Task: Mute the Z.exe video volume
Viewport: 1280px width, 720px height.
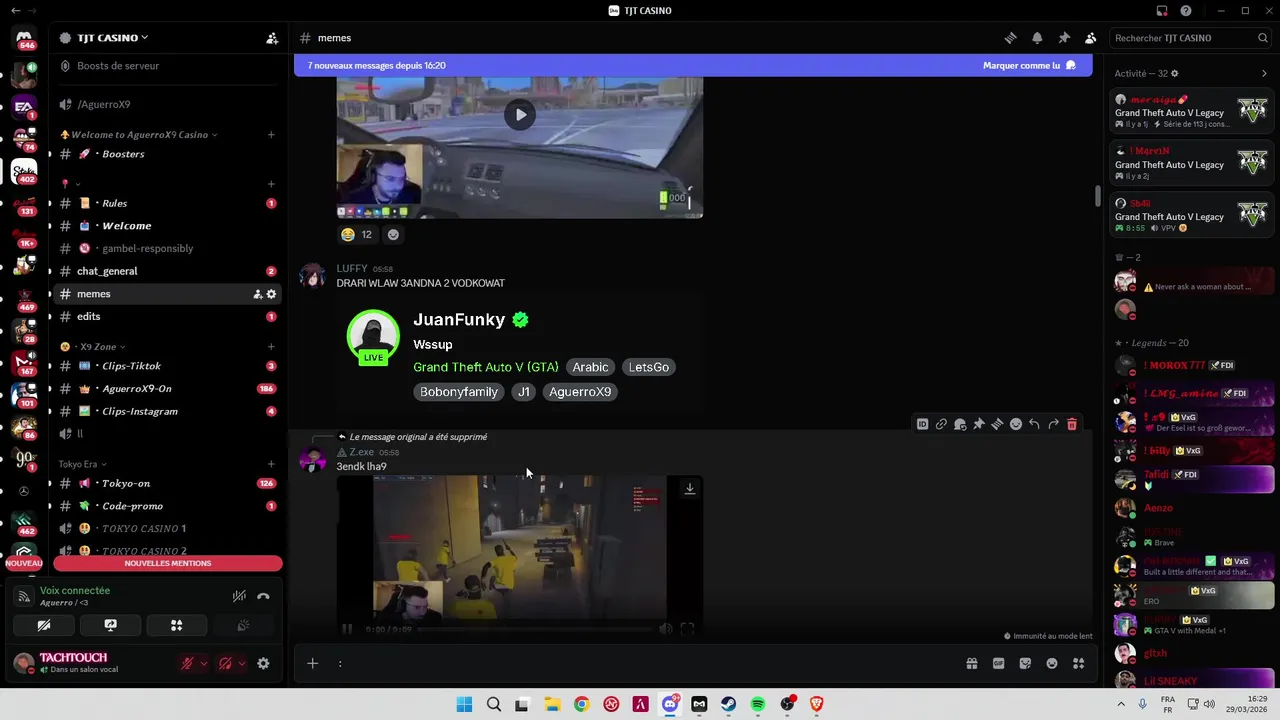Action: click(666, 629)
